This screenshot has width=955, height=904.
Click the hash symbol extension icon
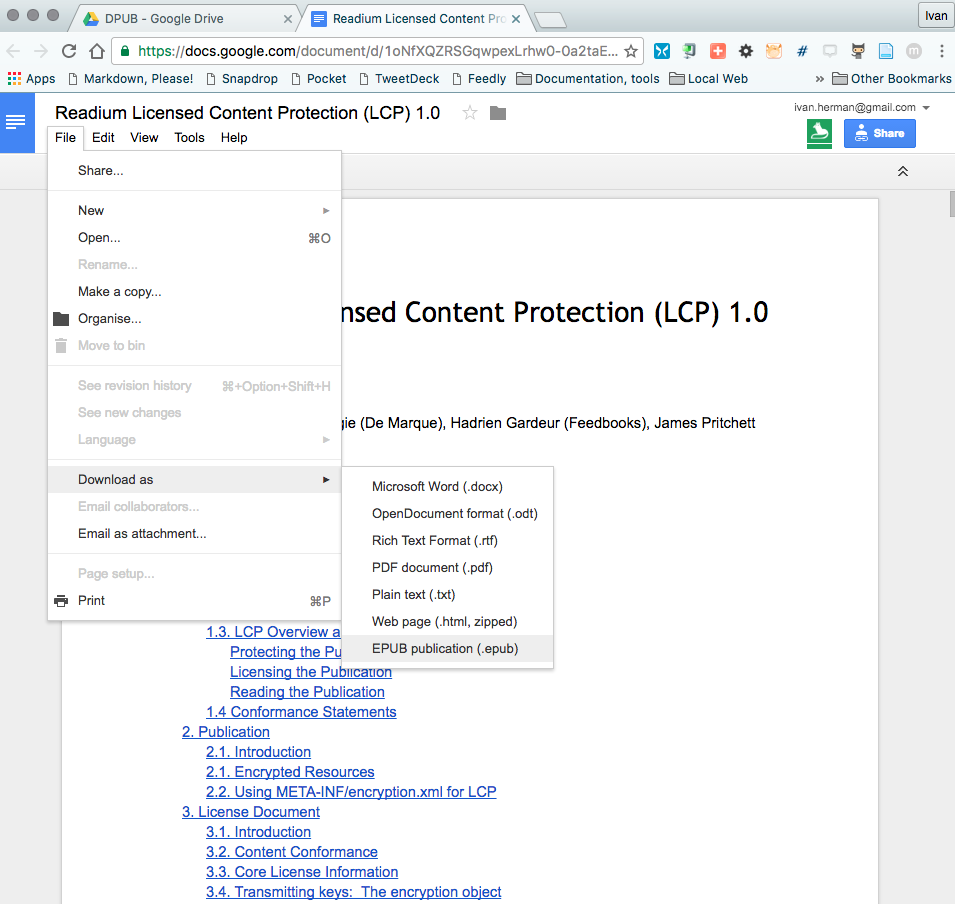pos(802,51)
